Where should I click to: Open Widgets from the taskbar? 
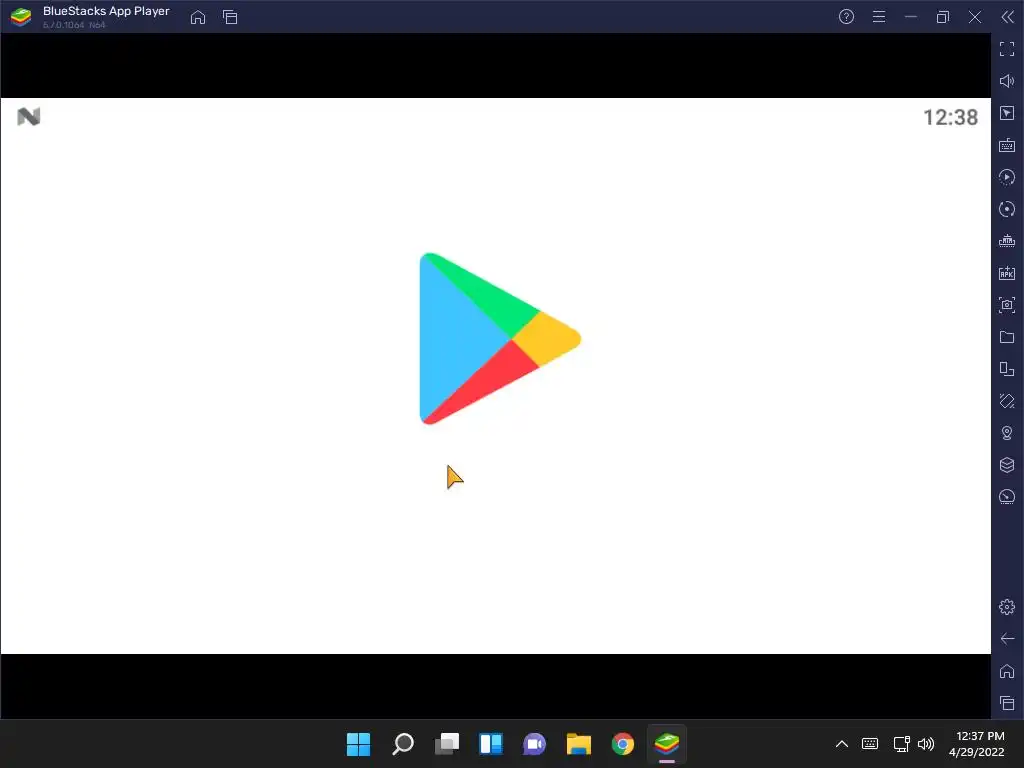click(x=490, y=744)
